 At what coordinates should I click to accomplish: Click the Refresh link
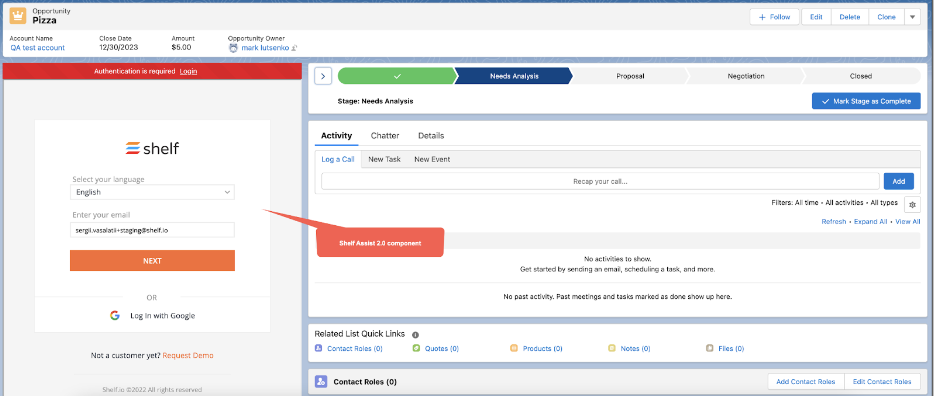pyautogui.click(x=833, y=222)
